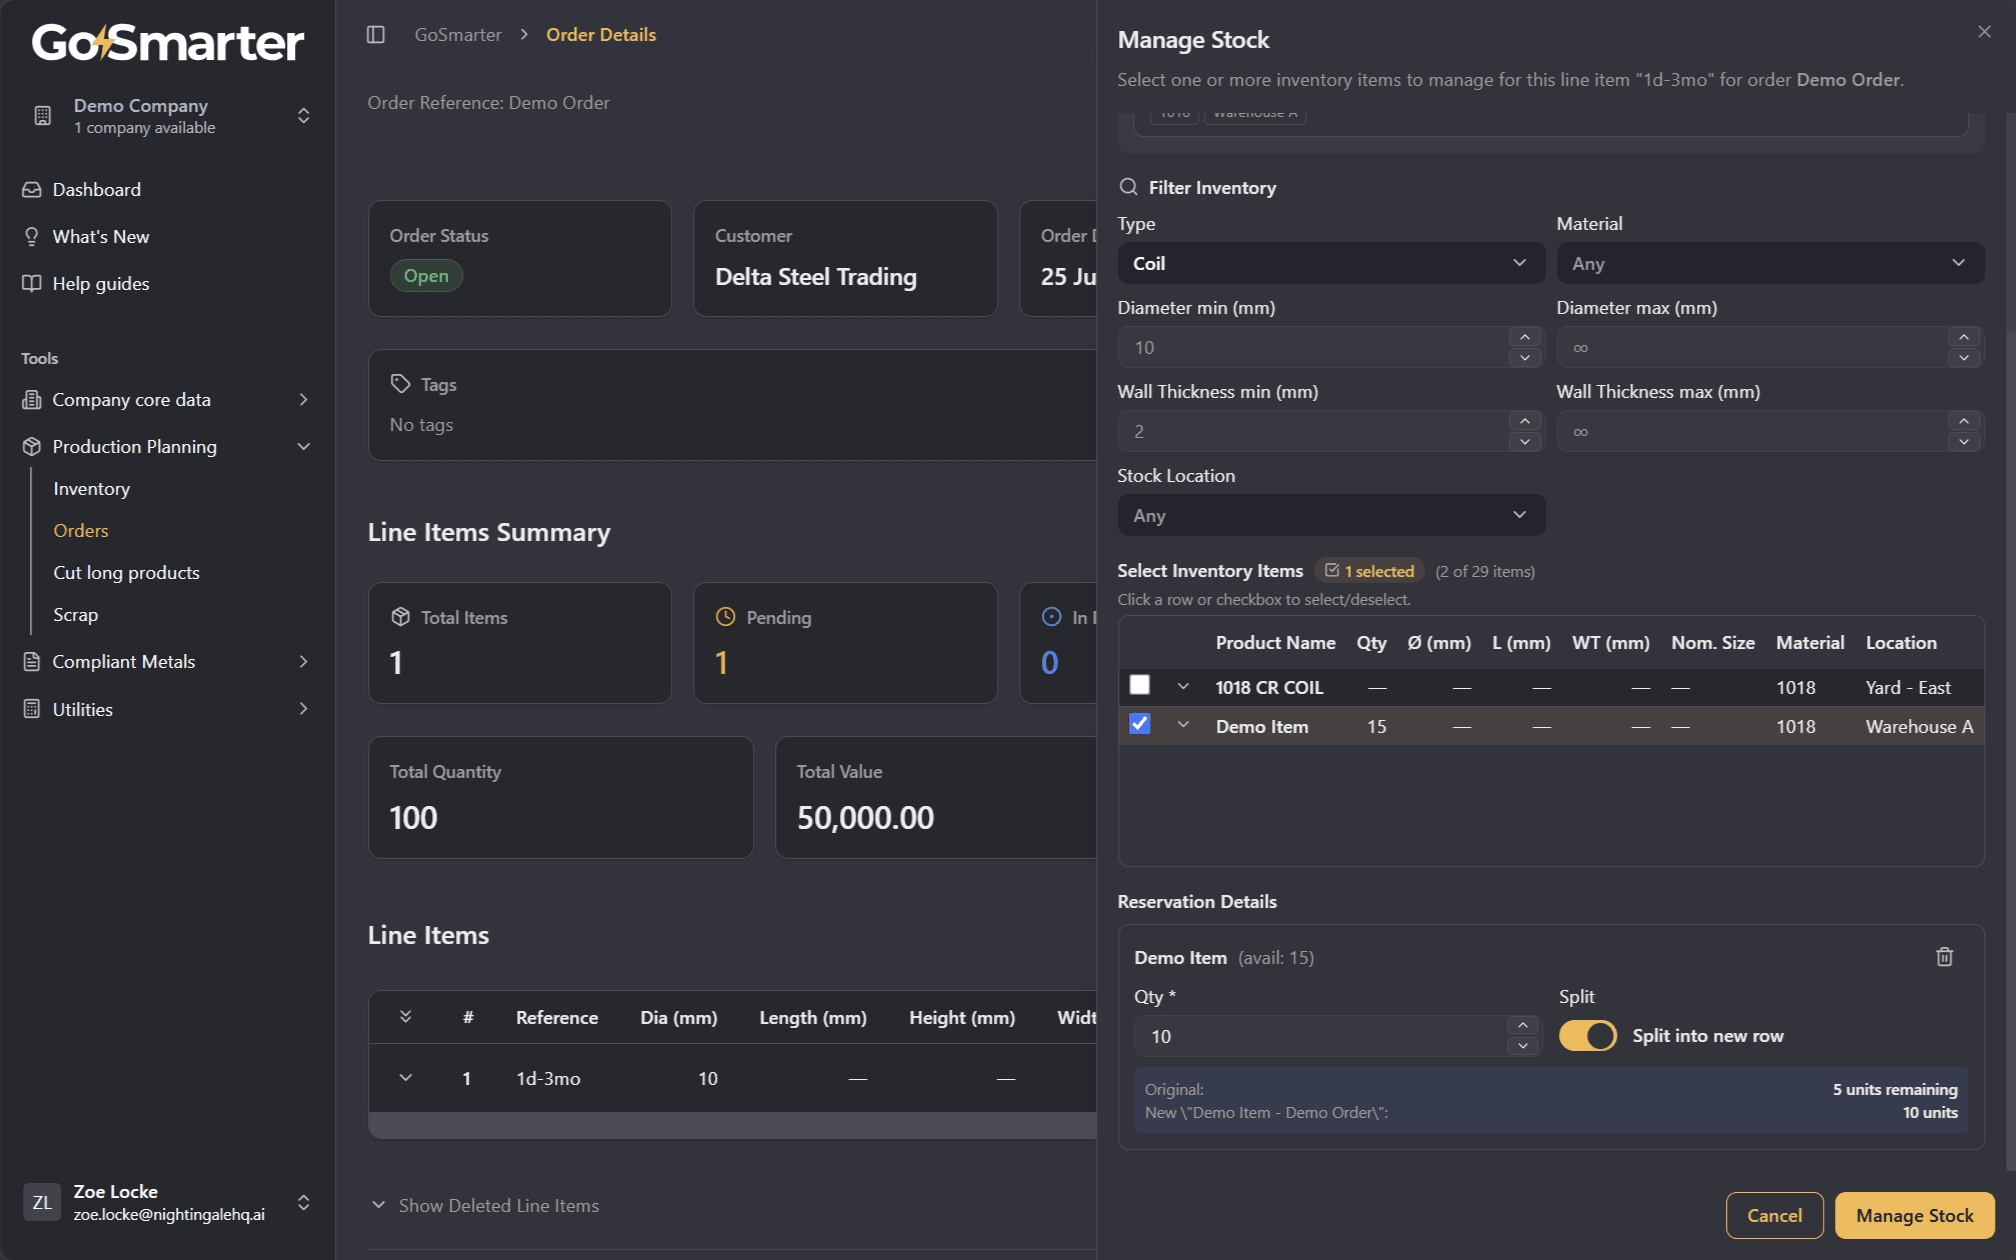Click Manage Stock button

1914,1215
